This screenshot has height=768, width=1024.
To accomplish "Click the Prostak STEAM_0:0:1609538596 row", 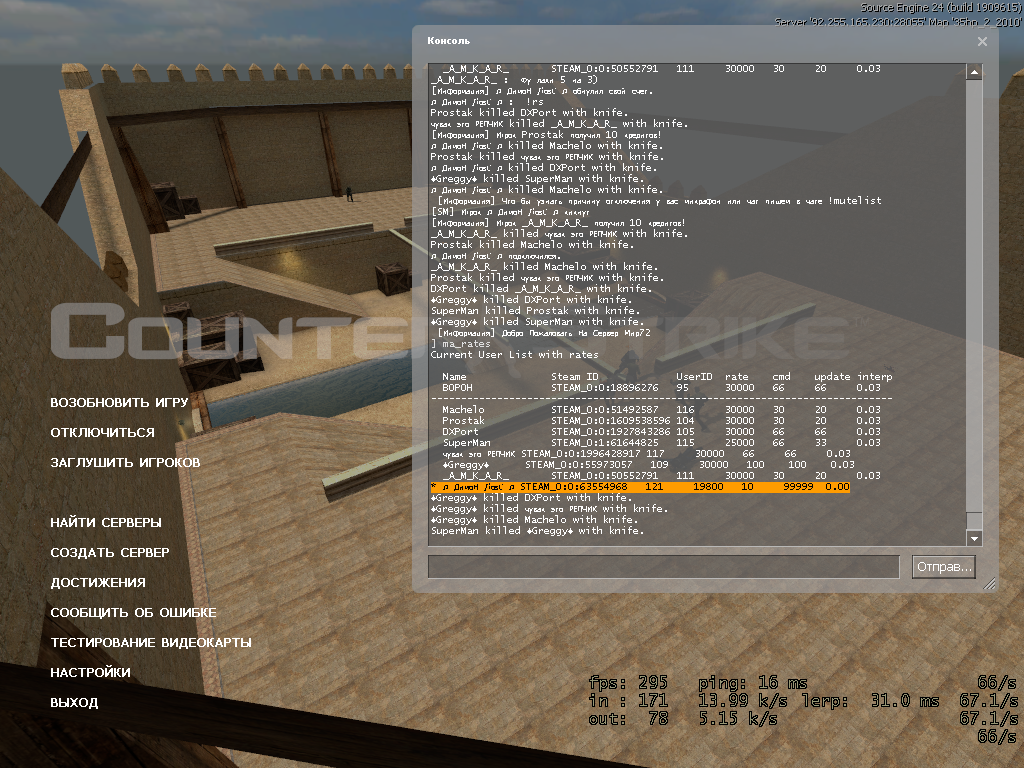I will coord(661,421).
